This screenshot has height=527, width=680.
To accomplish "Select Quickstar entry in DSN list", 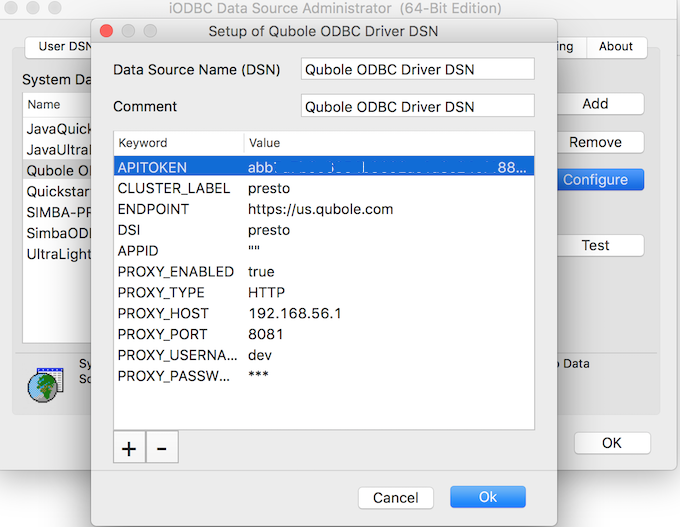I will click(57, 191).
